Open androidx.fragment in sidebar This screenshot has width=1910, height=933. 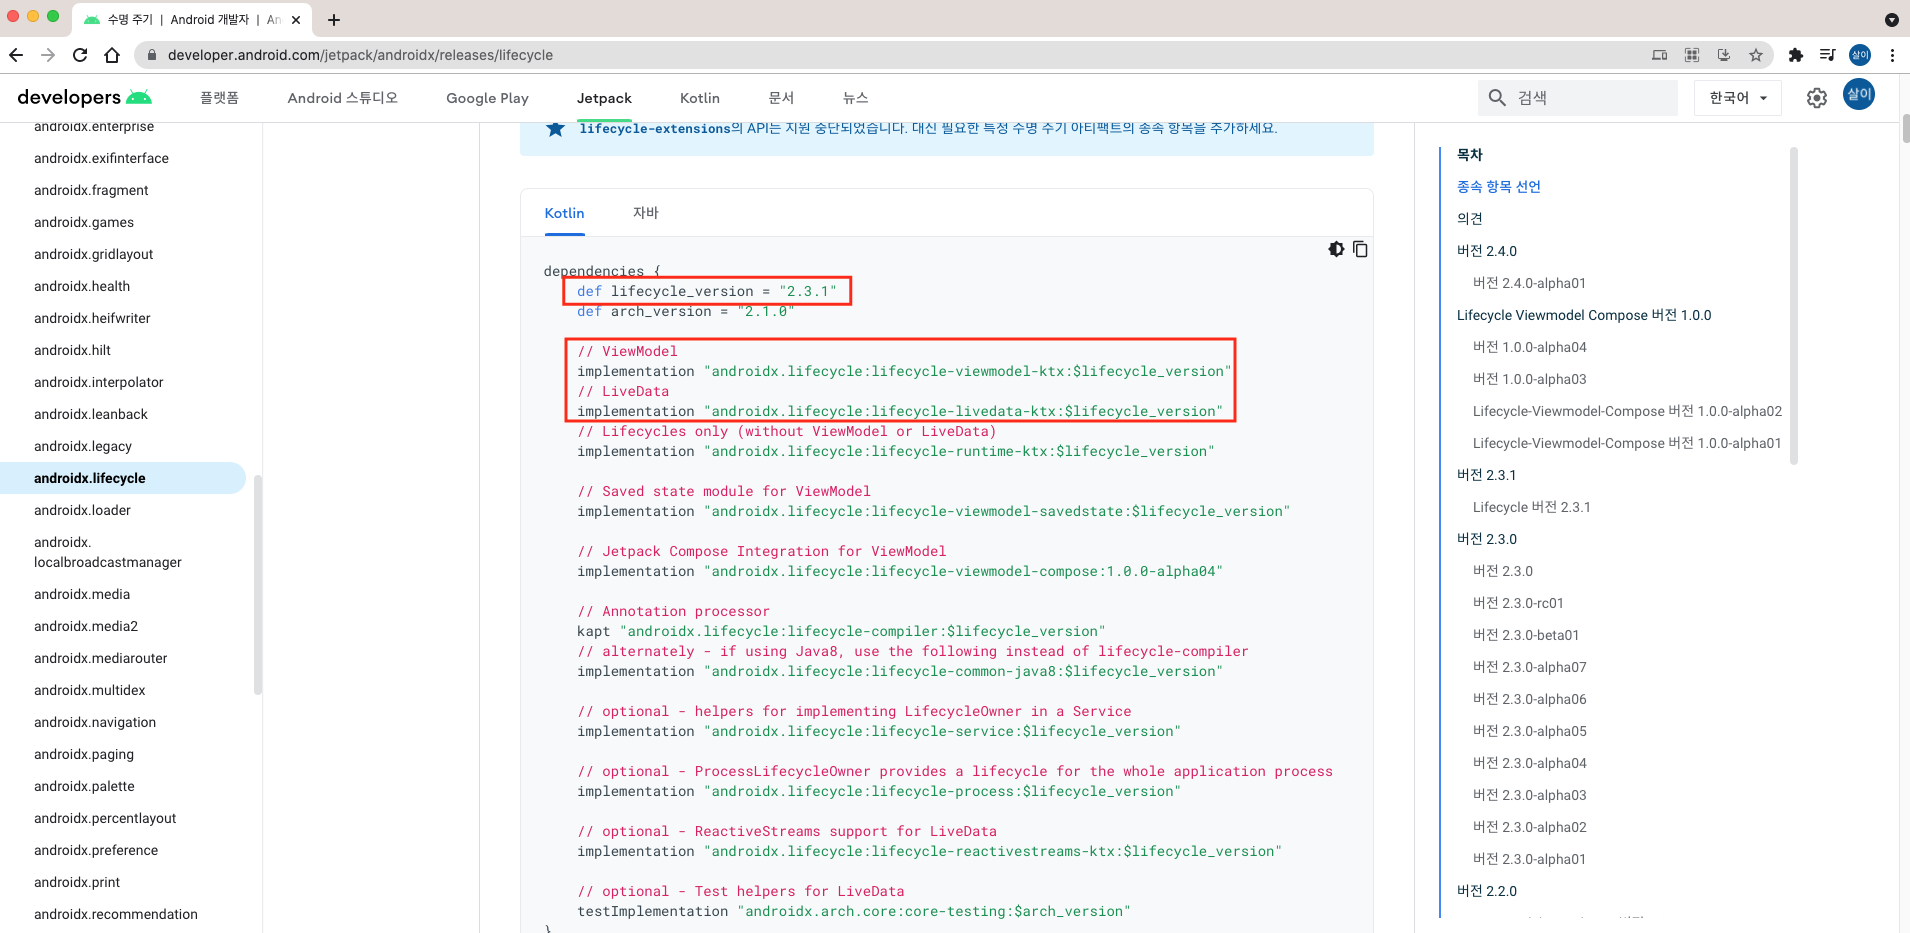(x=91, y=190)
